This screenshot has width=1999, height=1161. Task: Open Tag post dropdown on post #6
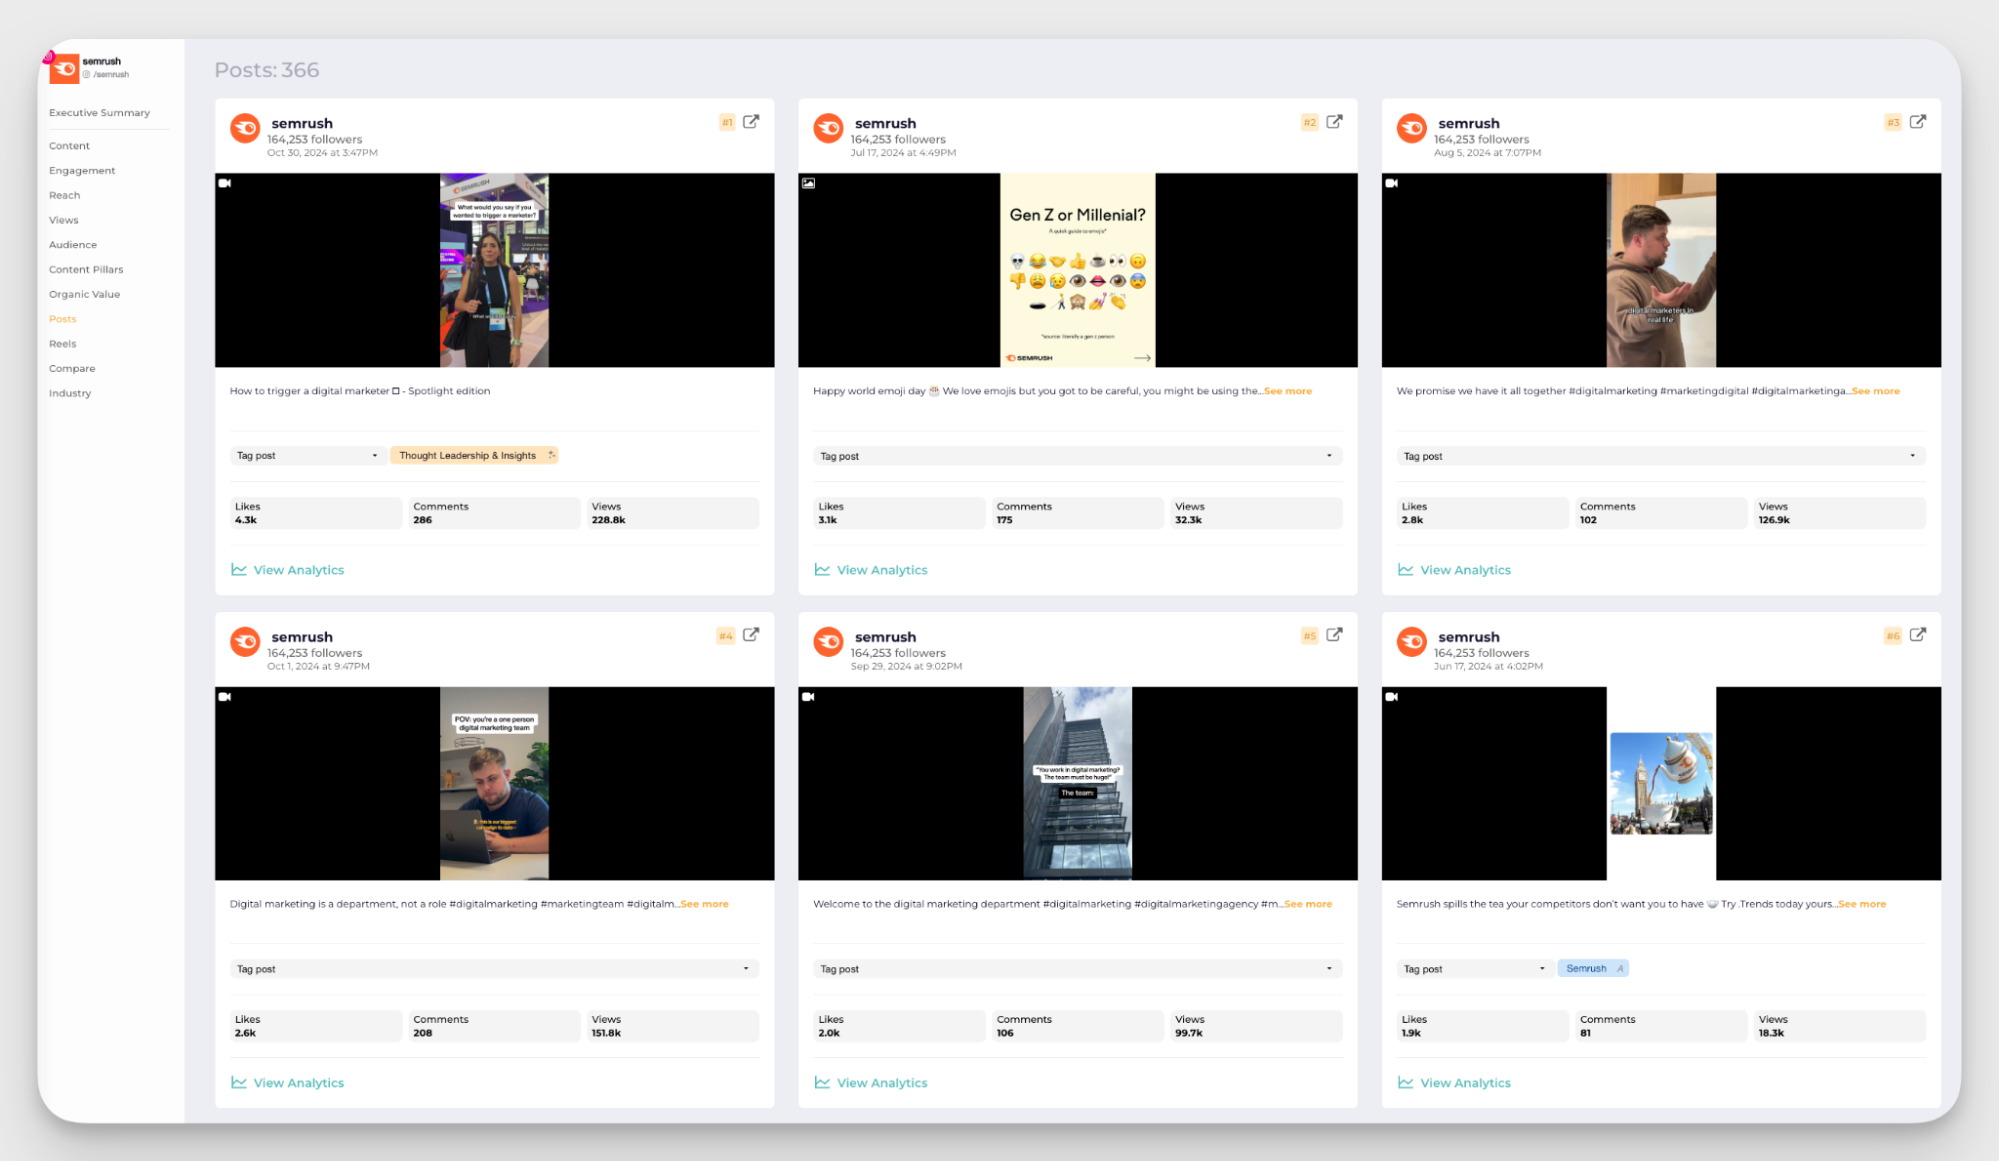1474,969
